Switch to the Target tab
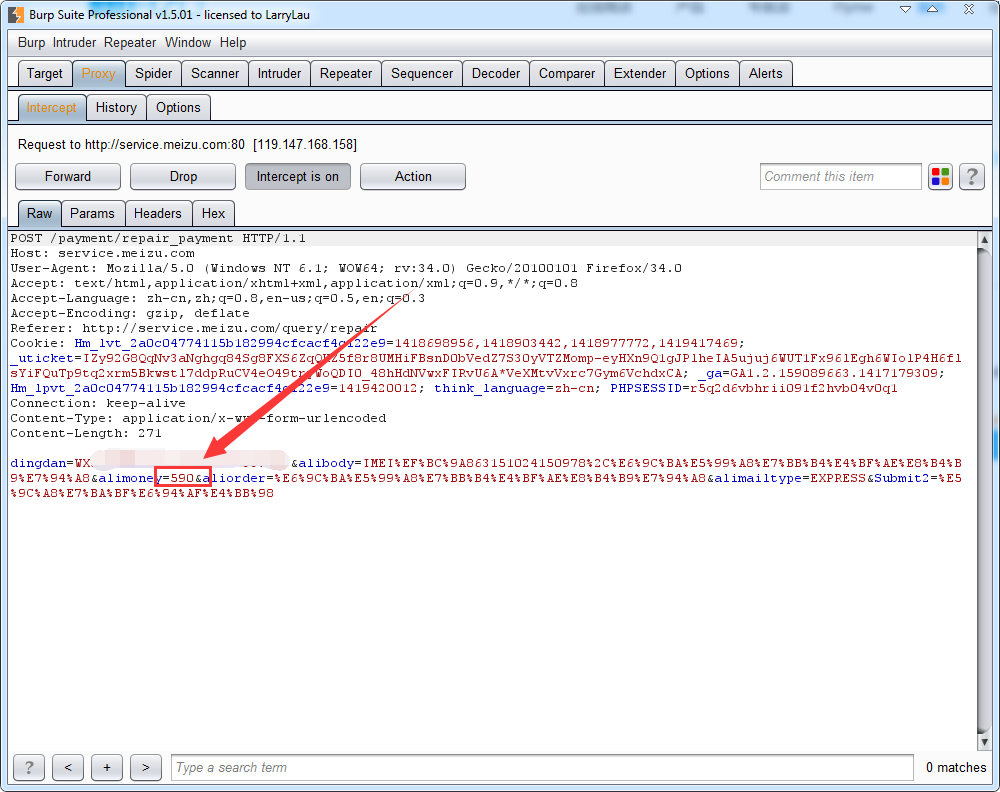The image size is (1000, 792). (45, 73)
